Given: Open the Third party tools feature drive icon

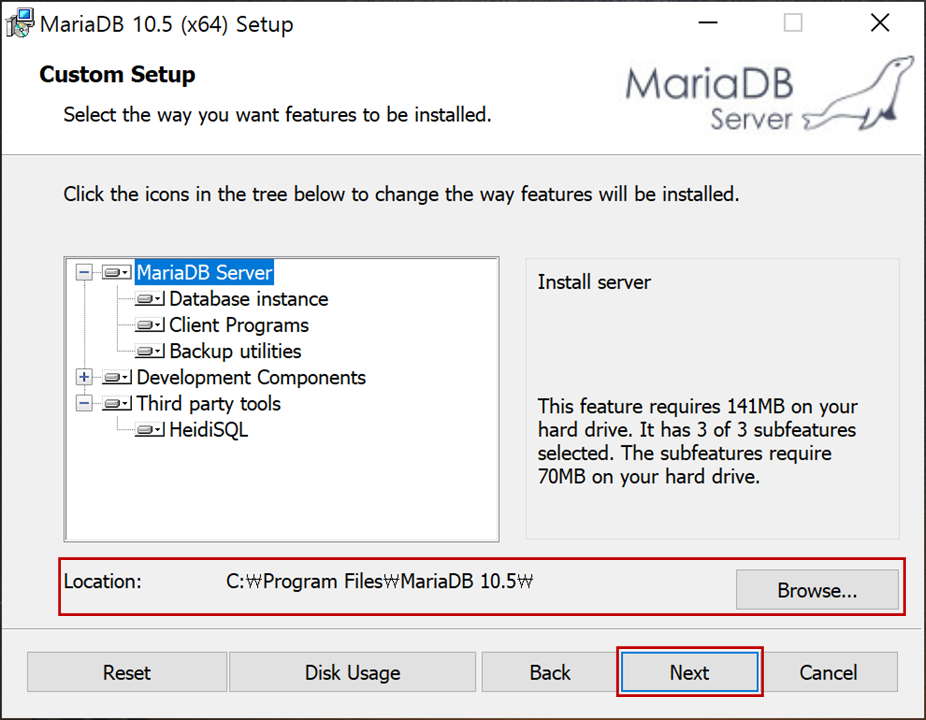Looking at the screenshot, I should tap(116, 403).
